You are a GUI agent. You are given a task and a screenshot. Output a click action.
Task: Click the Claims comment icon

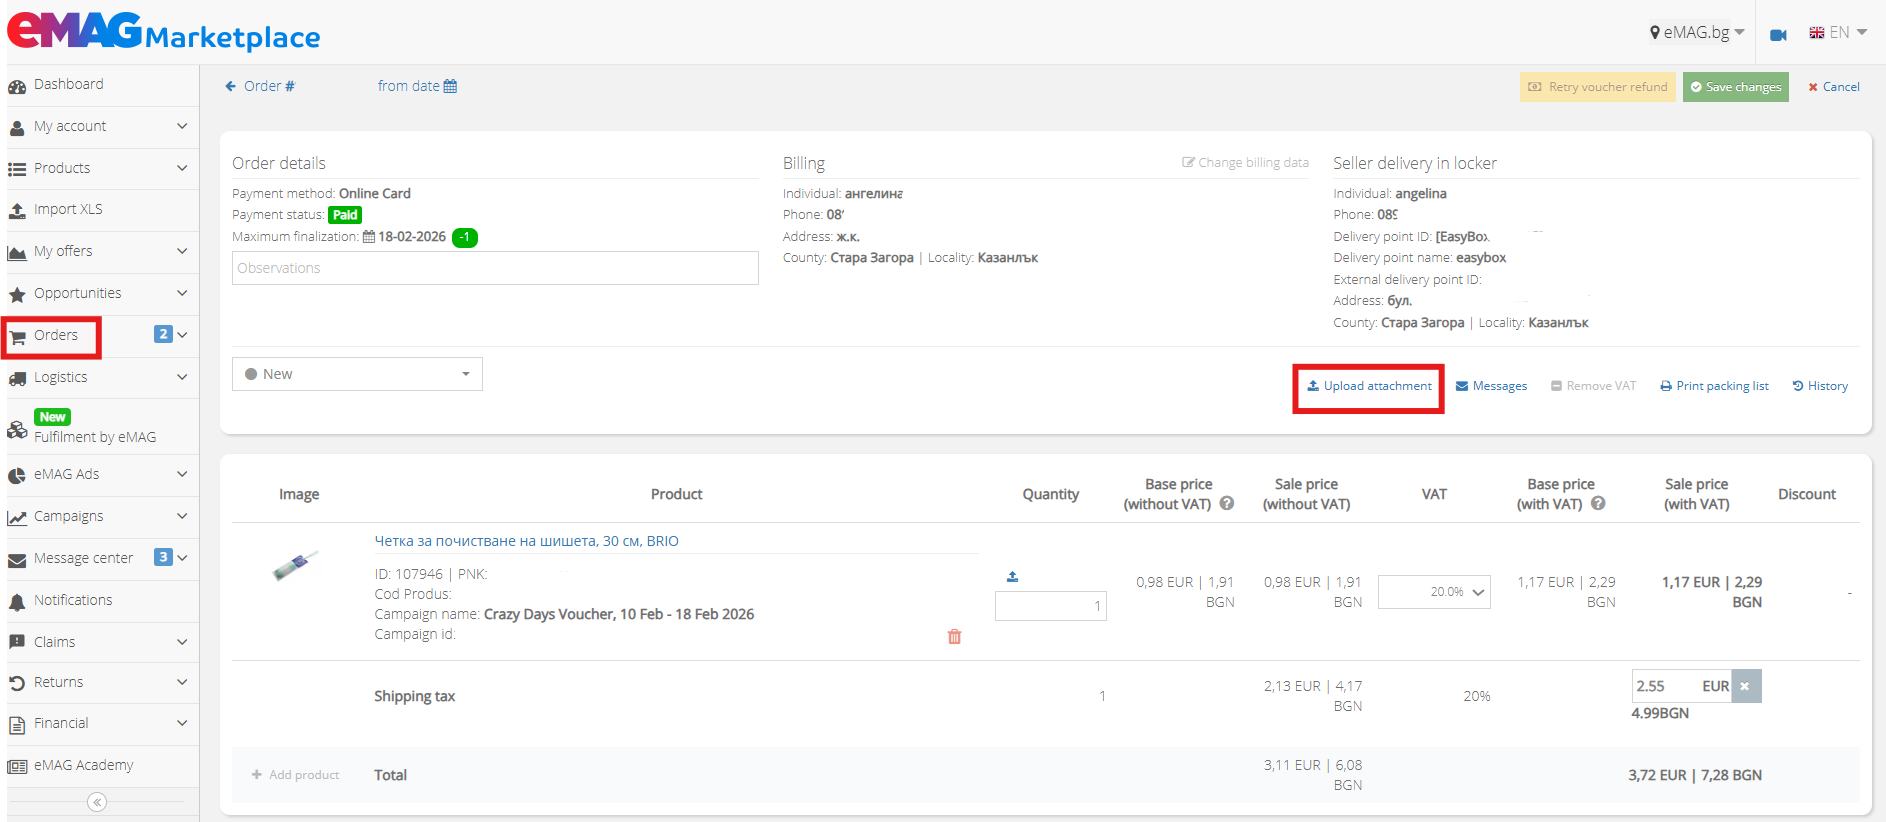(x=17, y=643)
